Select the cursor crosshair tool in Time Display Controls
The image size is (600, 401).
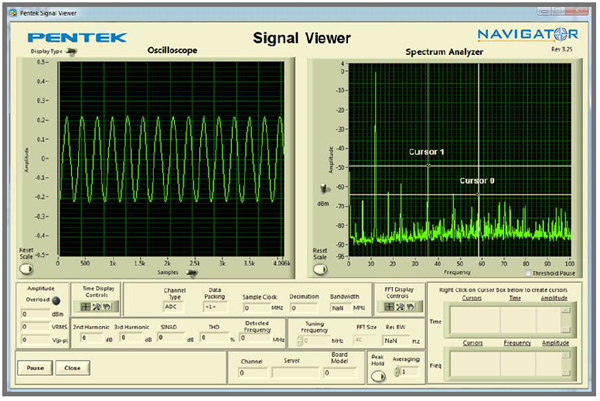[x=86, y=307]
